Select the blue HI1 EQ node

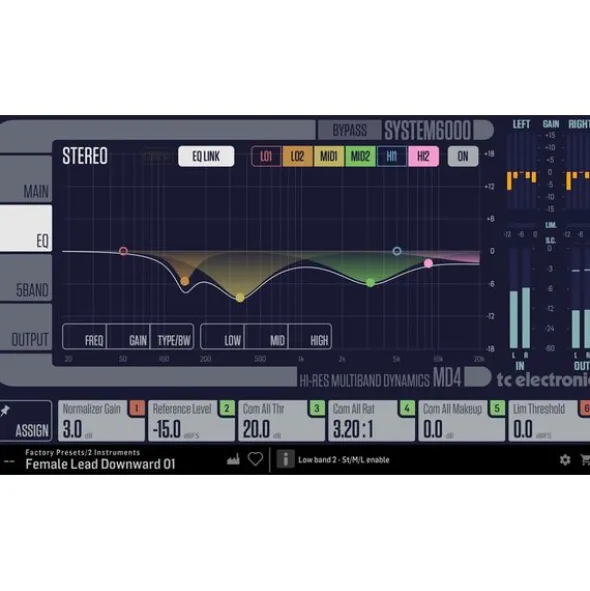click(x=397, y=251)
